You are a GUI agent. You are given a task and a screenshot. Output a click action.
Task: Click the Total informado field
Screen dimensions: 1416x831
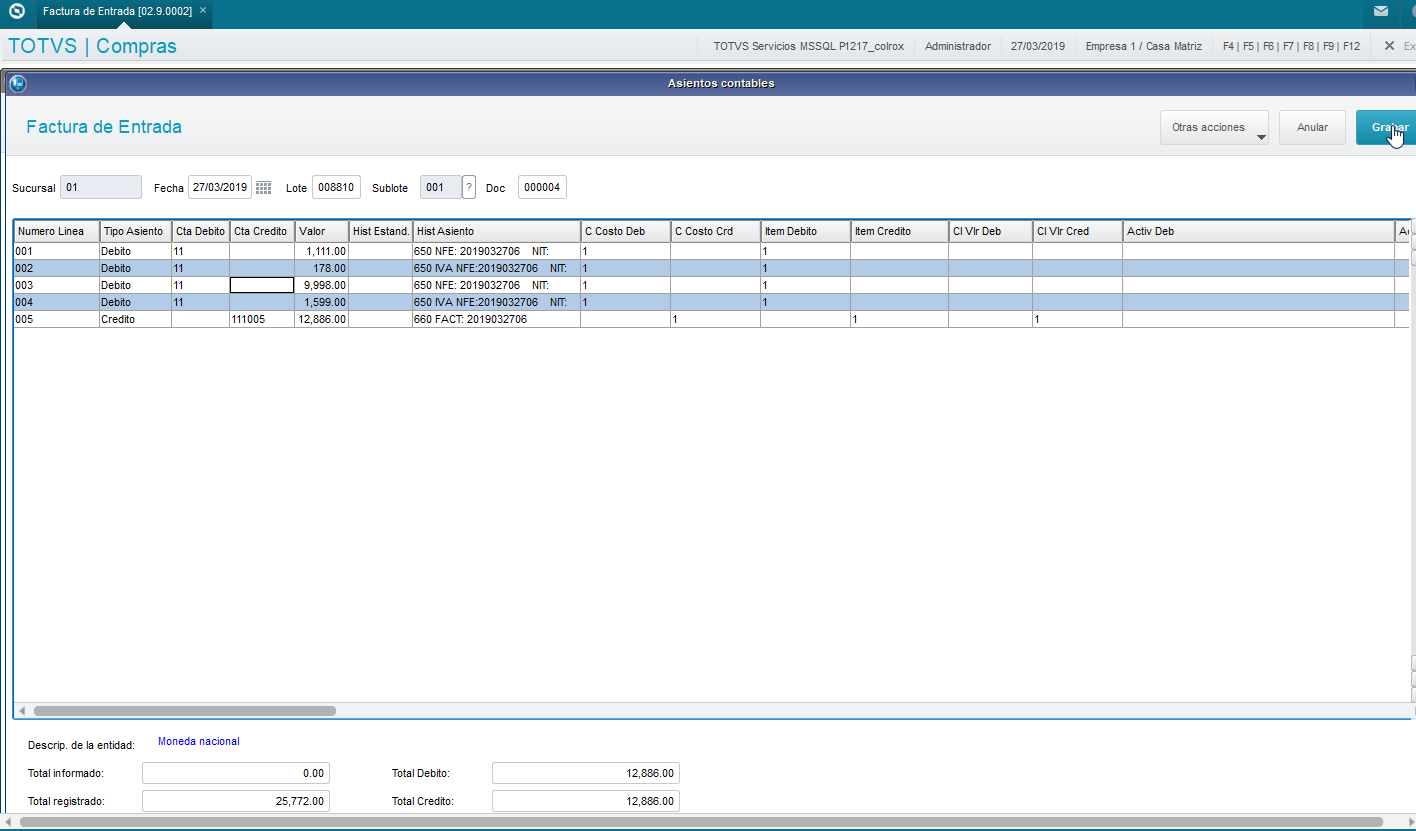236,773
